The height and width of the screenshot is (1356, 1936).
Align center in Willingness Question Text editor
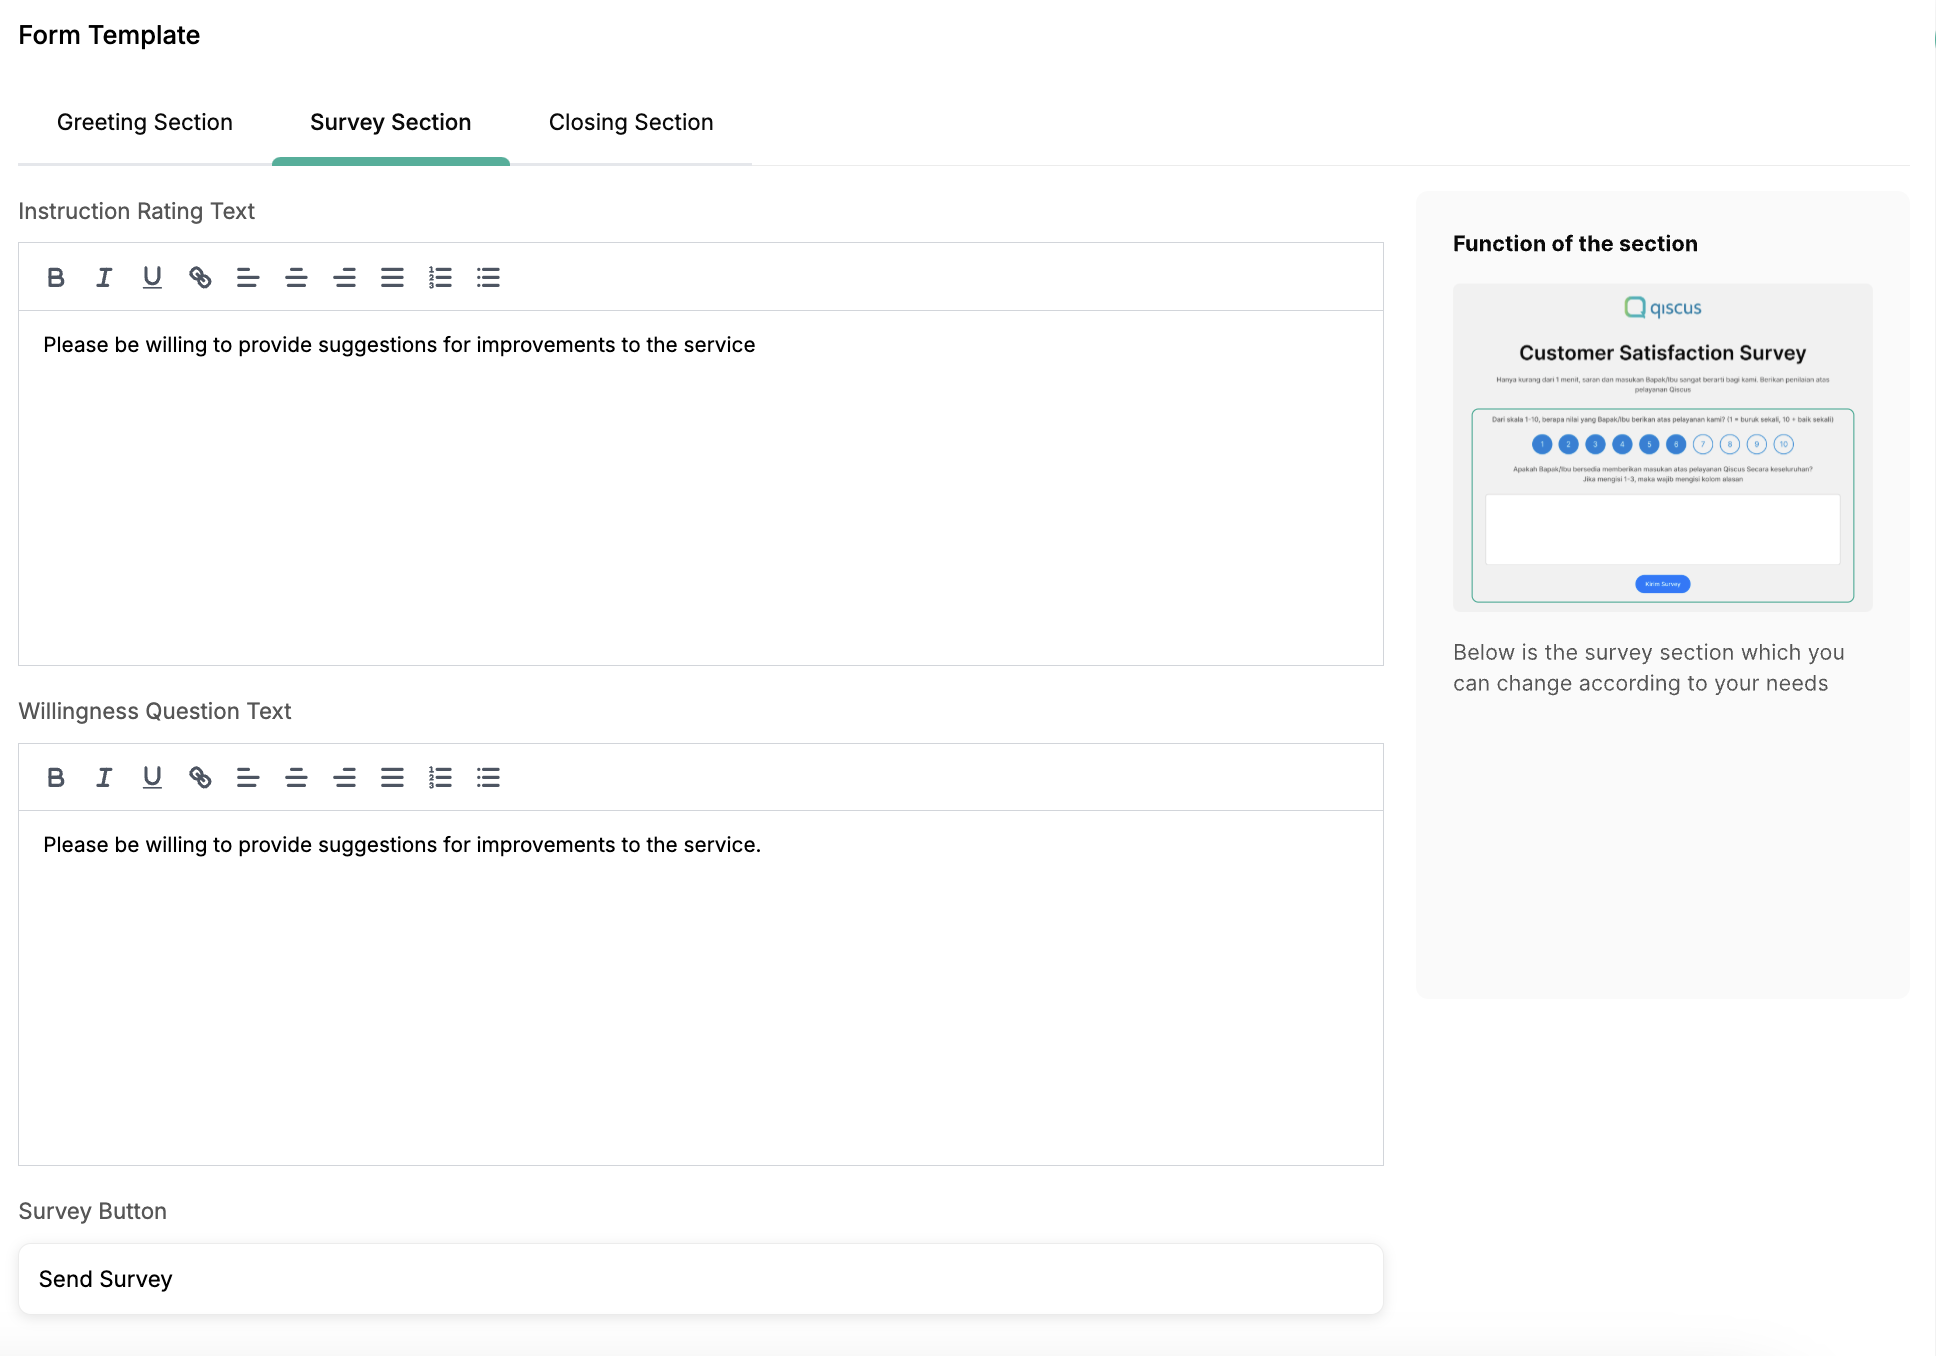point(296,777)
